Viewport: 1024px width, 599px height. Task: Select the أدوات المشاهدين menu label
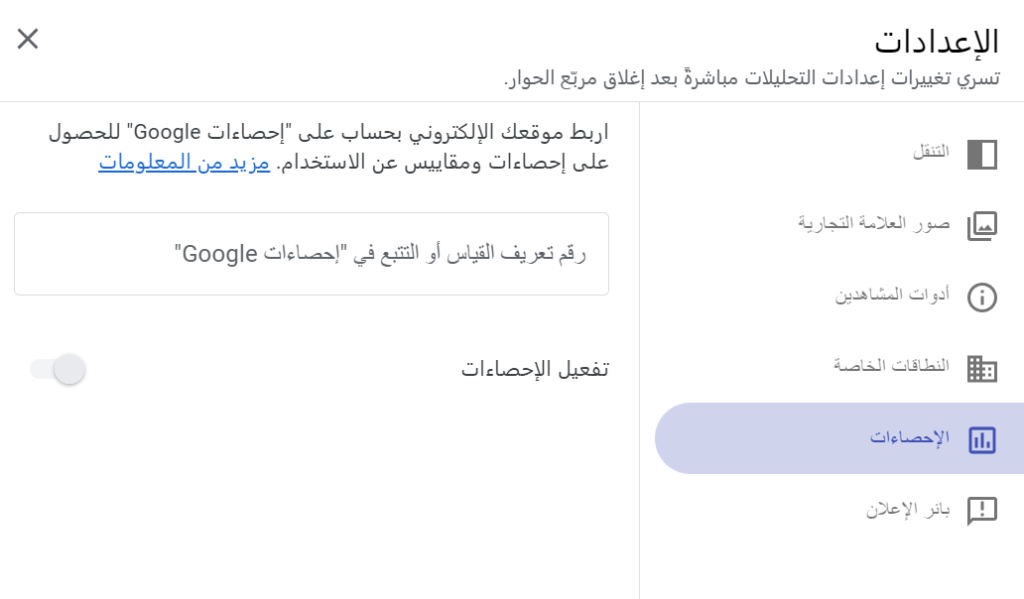point(893,295)
